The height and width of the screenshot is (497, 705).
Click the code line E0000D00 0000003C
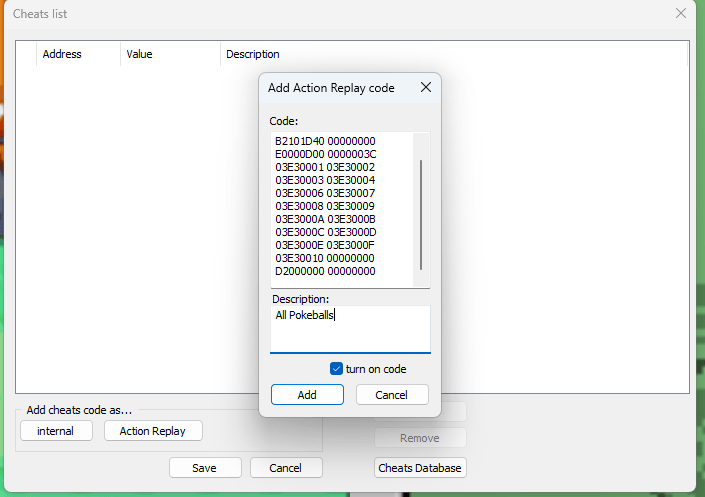325,154
